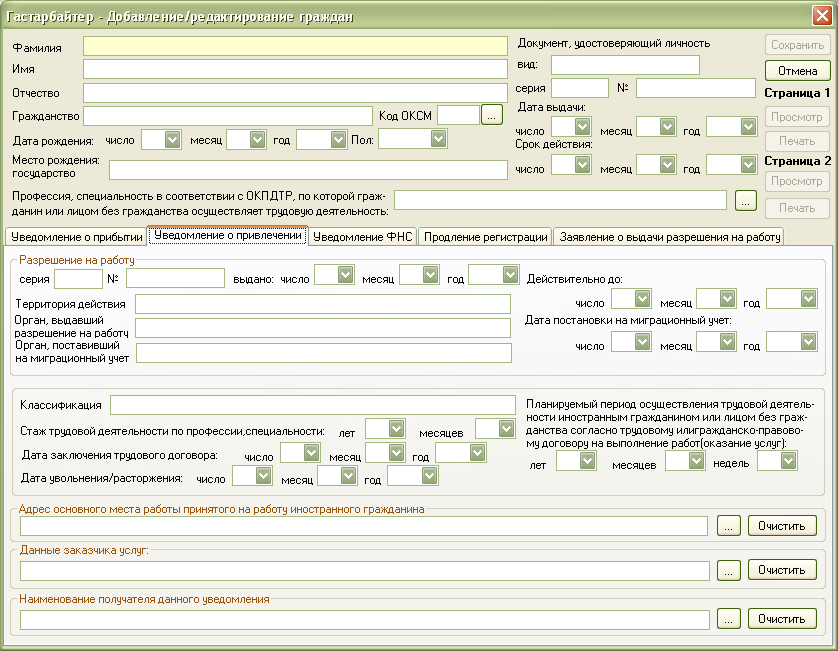Clear the notification recipient name with Очистить
This screenshot has width=838, height=651.
782,619
